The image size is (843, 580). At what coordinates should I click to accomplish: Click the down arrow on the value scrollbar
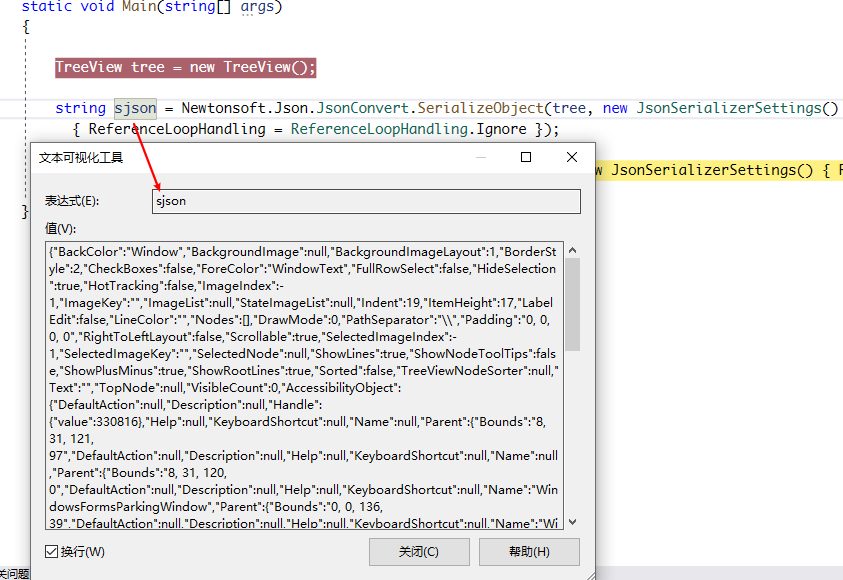pyautogui.click(x=573, y=521)
